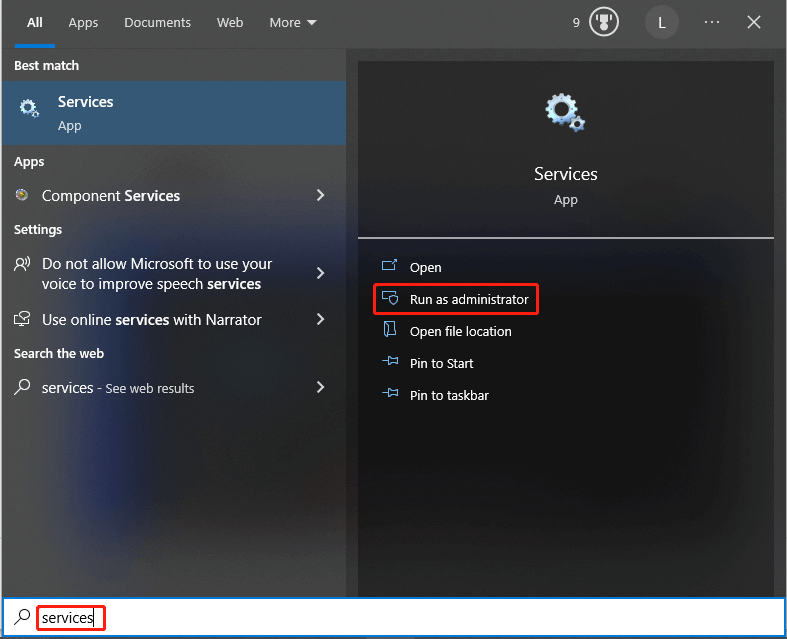Click the Pin to taskbar pin icon
Image resolution: width=787 pixels, height=639 pixels.
[390, 393]
